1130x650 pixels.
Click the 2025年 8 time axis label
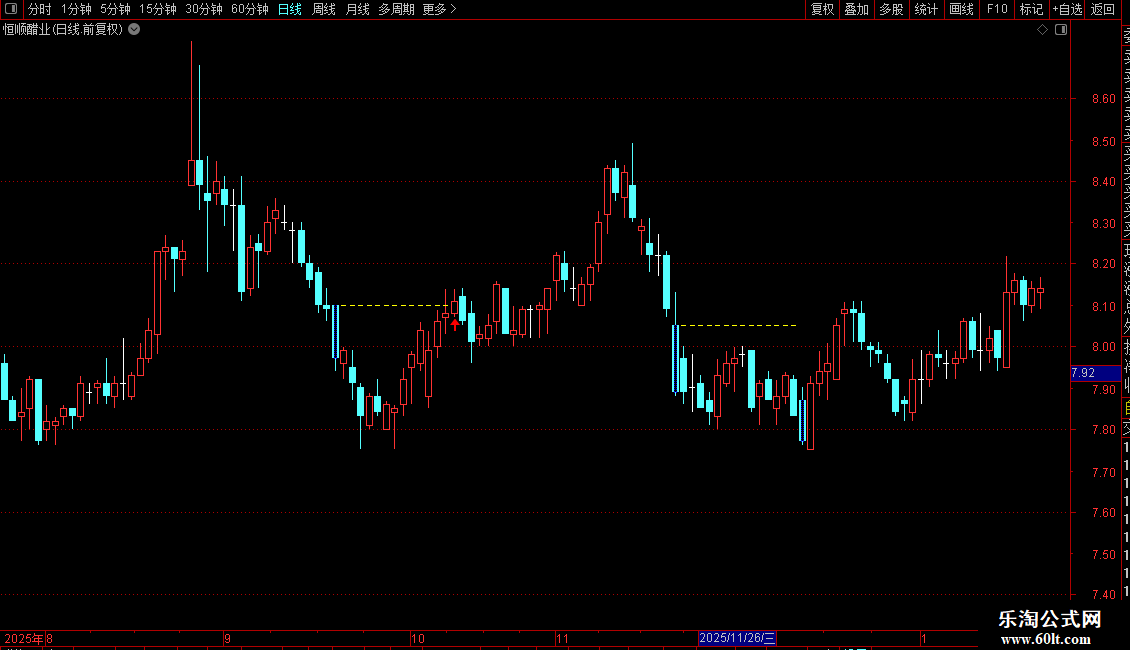click(x=28, y=638)
